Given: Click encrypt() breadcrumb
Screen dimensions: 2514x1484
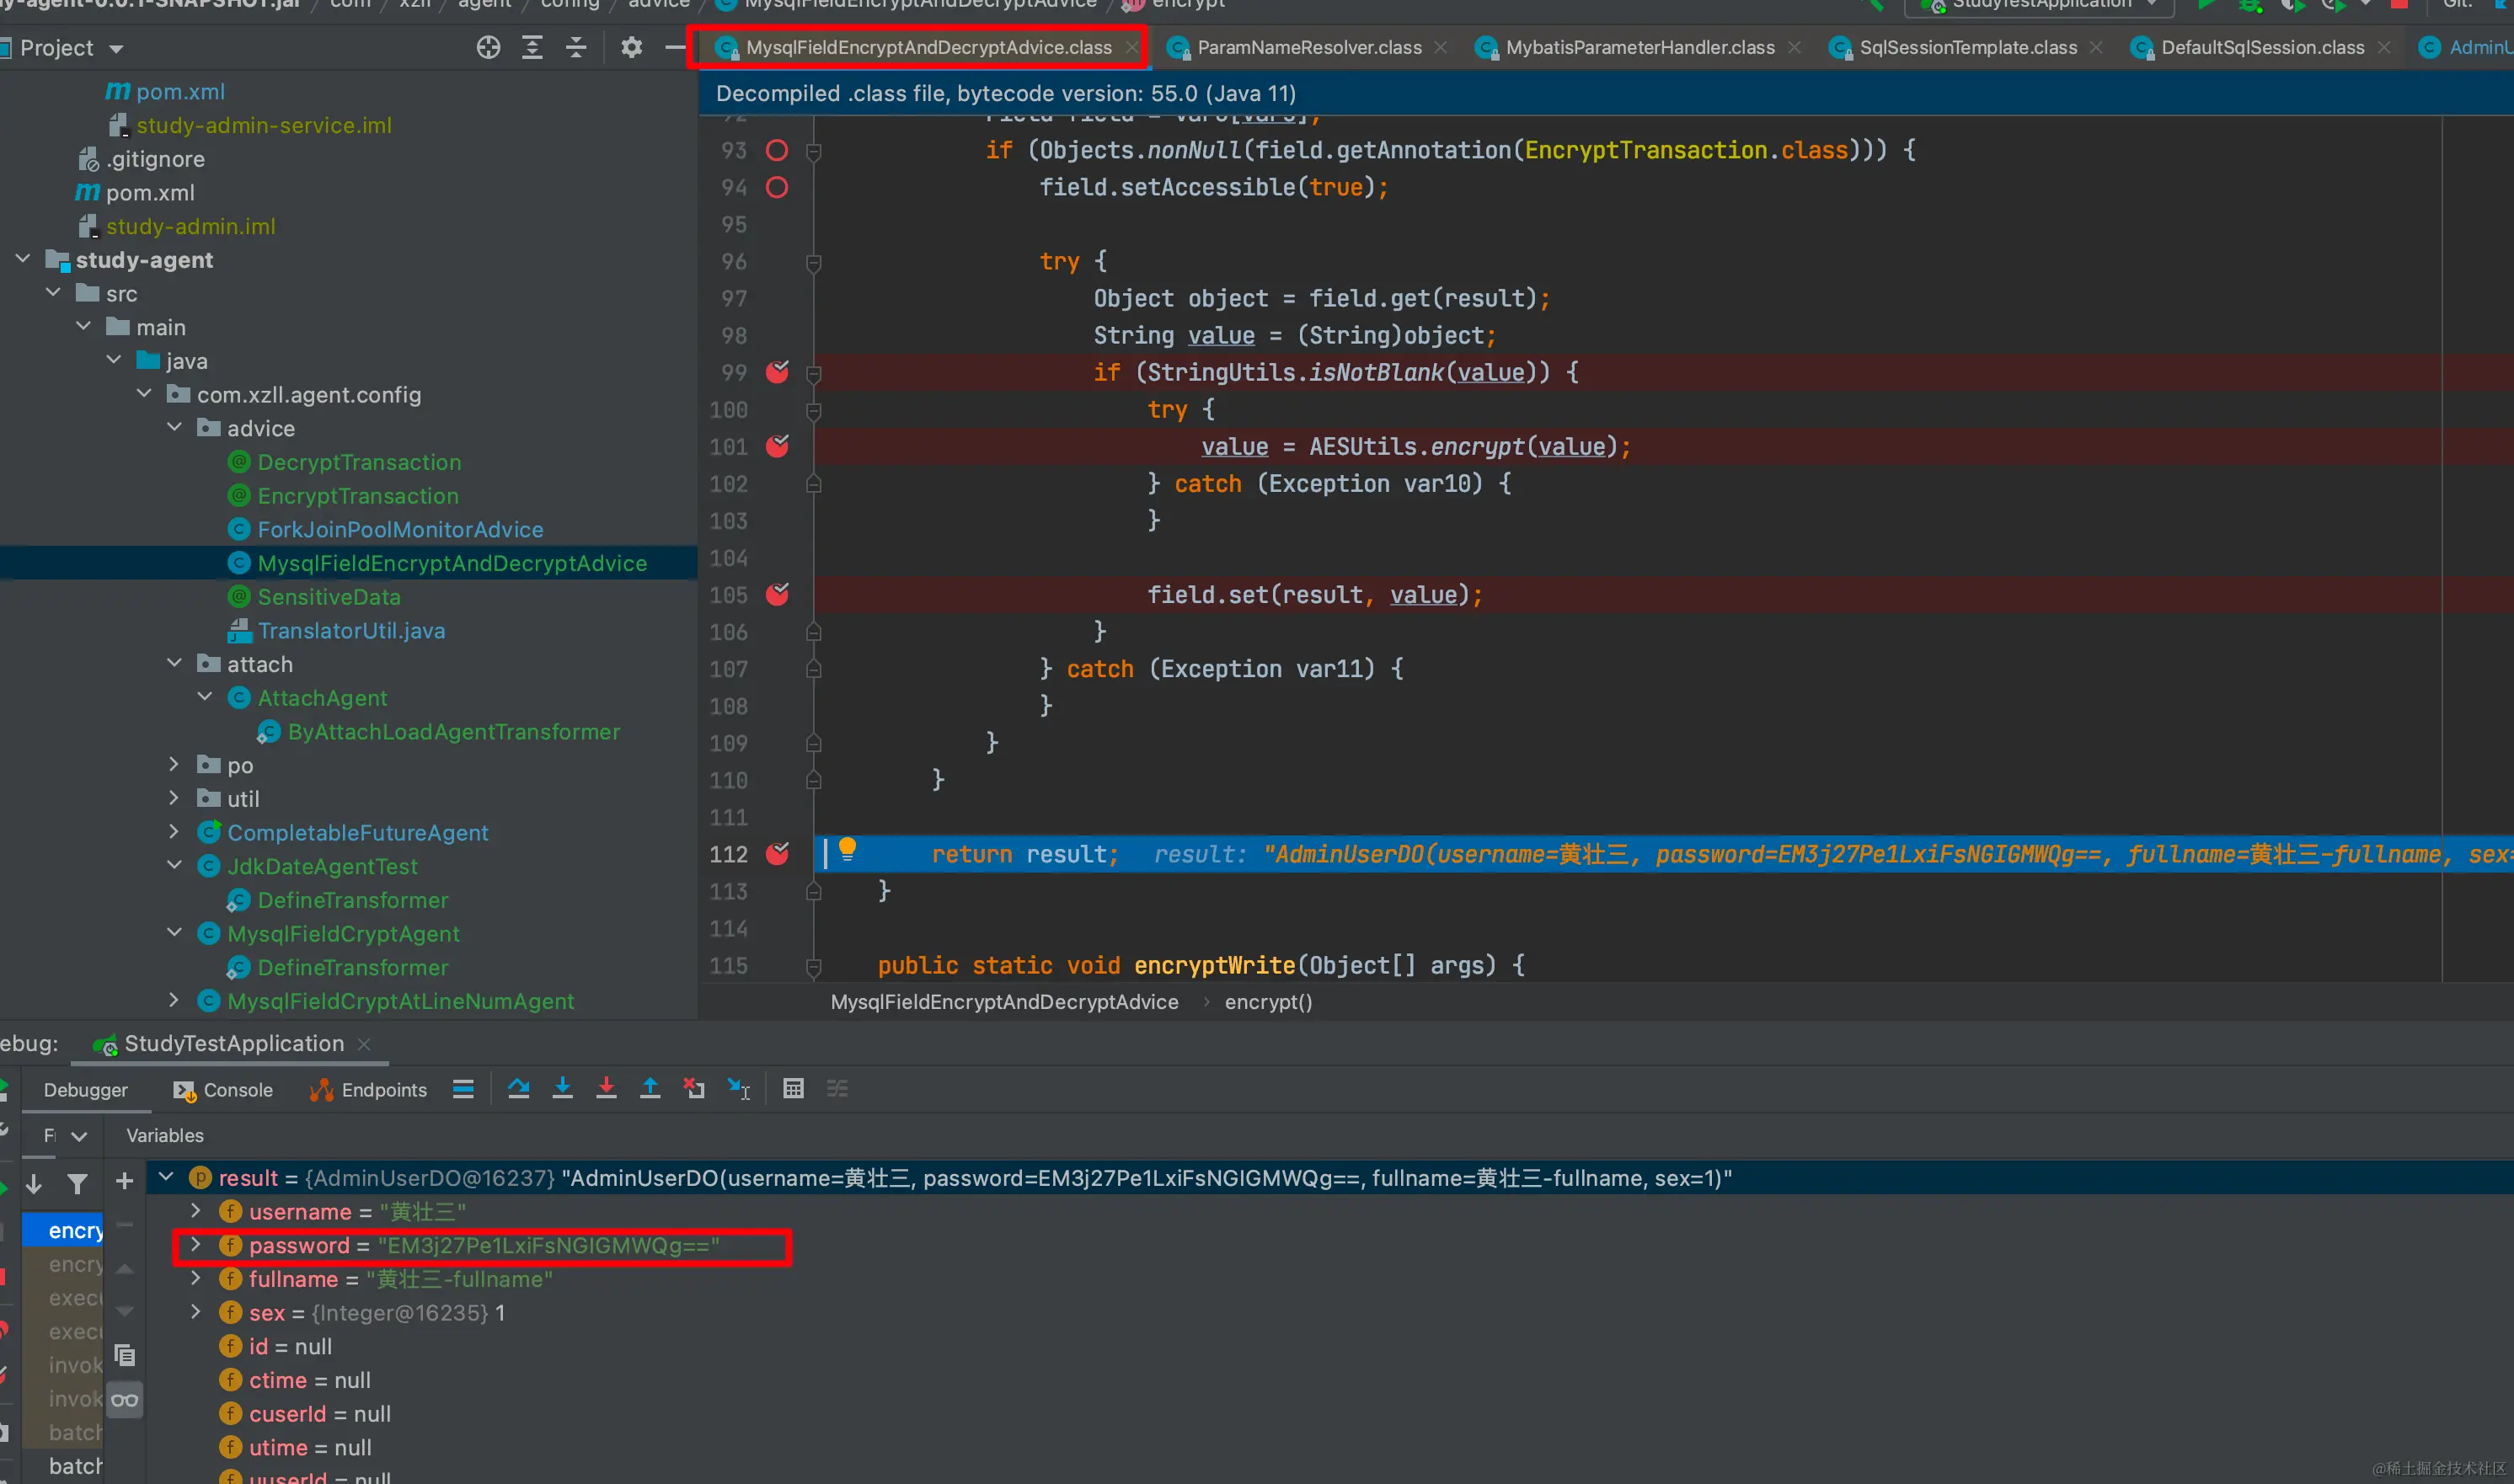Looking at the screenshot, I should coord(1268,1002).
